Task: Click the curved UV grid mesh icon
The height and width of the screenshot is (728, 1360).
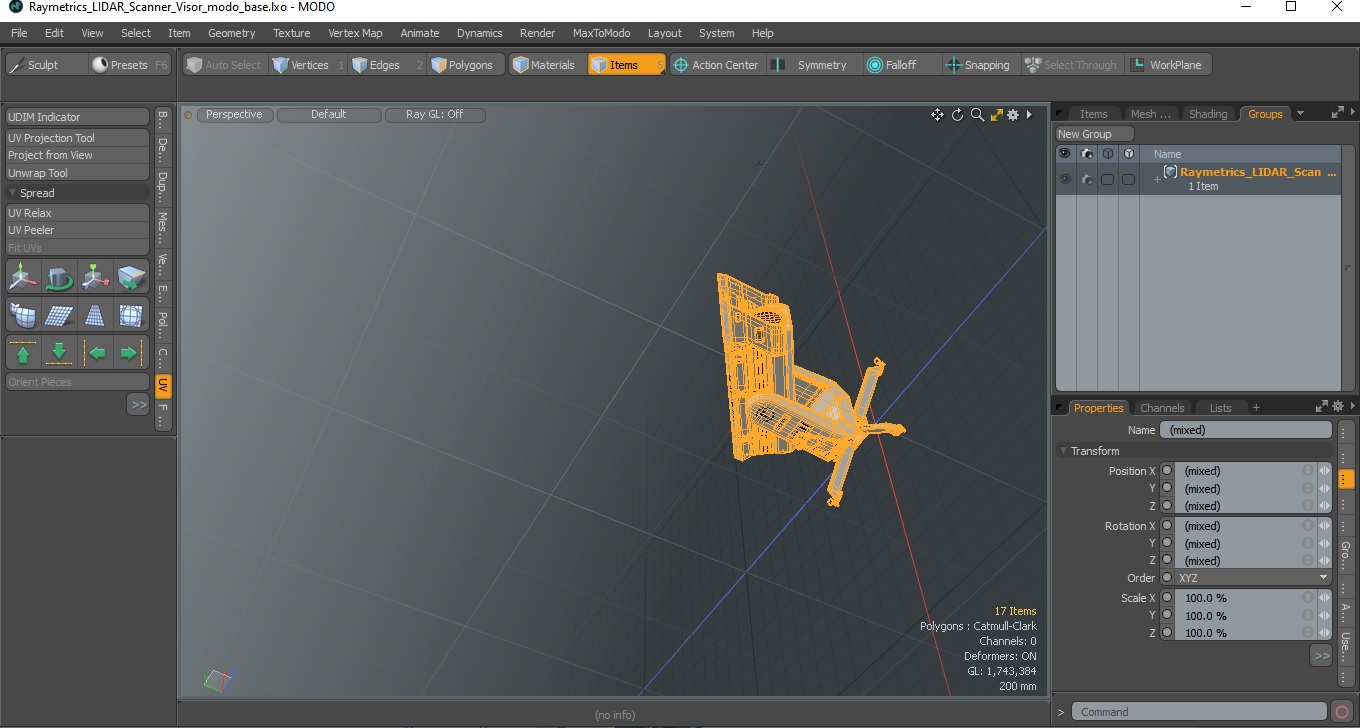Action: click(23, 315)
